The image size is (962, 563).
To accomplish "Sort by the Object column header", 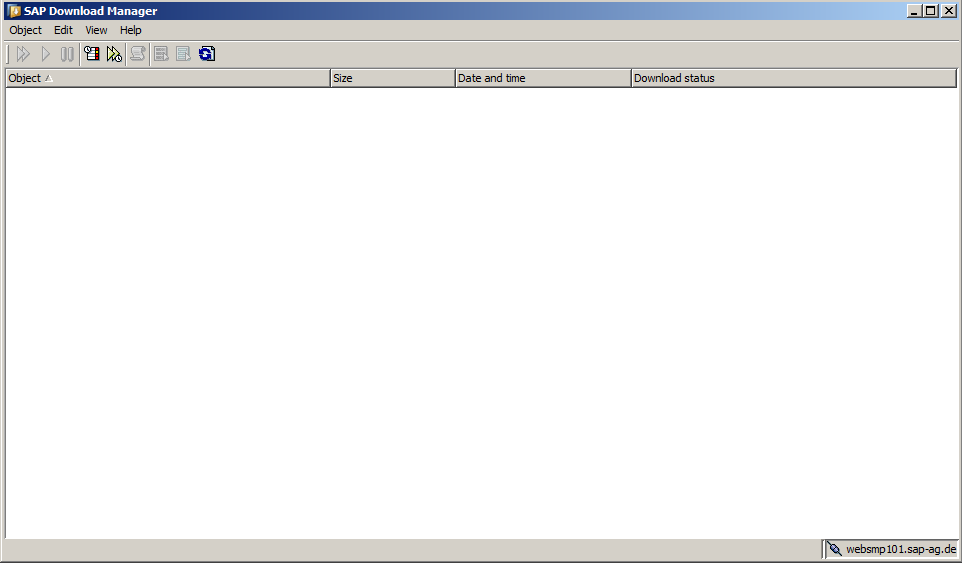I will coord(168,78).
